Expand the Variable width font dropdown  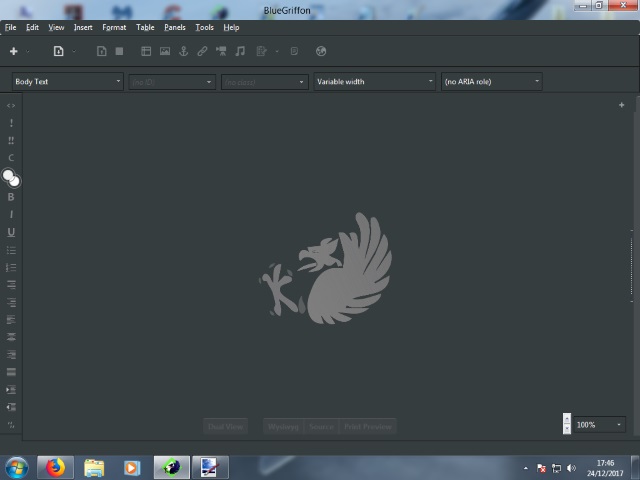click(x=375, y=82)
